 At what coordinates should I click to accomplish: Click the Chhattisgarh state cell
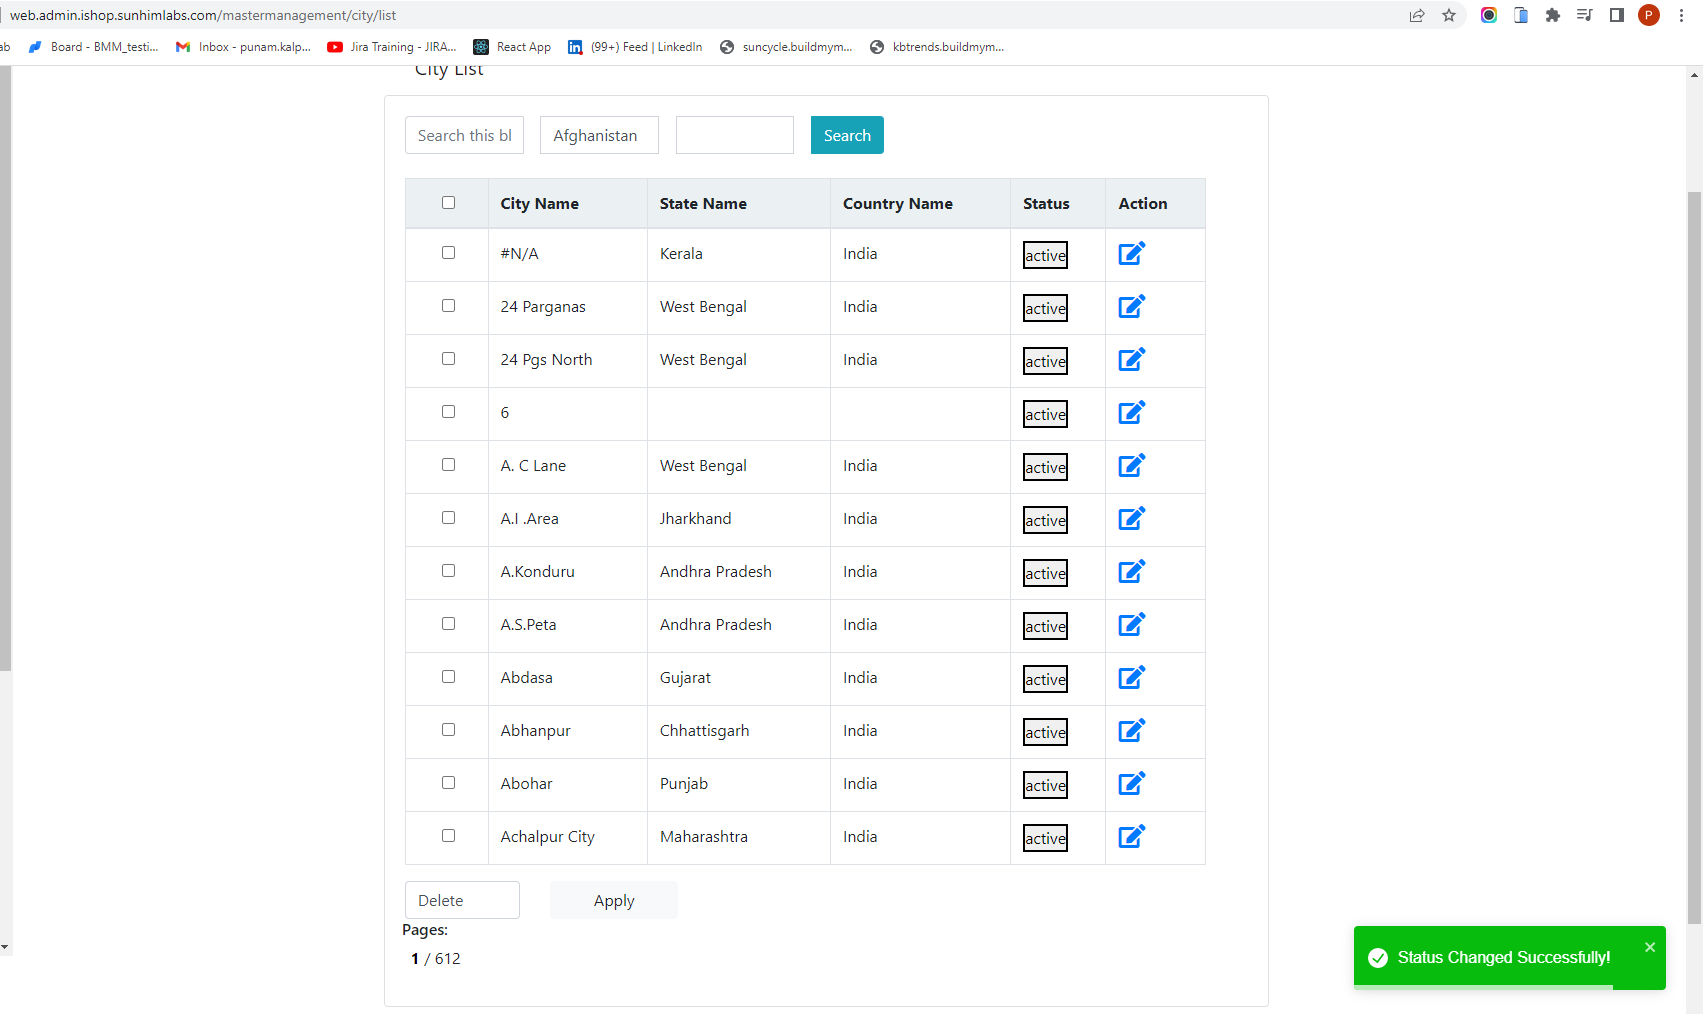pos(705,731)
